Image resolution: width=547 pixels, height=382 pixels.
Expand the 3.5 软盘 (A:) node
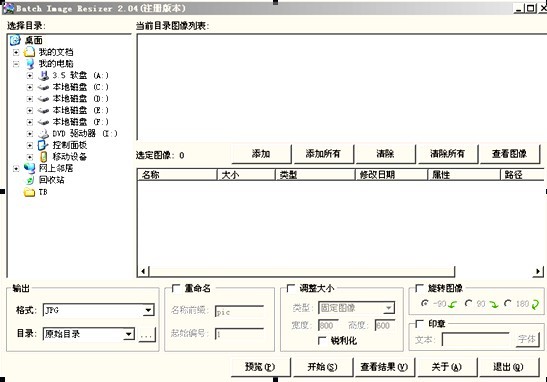click(x=30, y=76)
